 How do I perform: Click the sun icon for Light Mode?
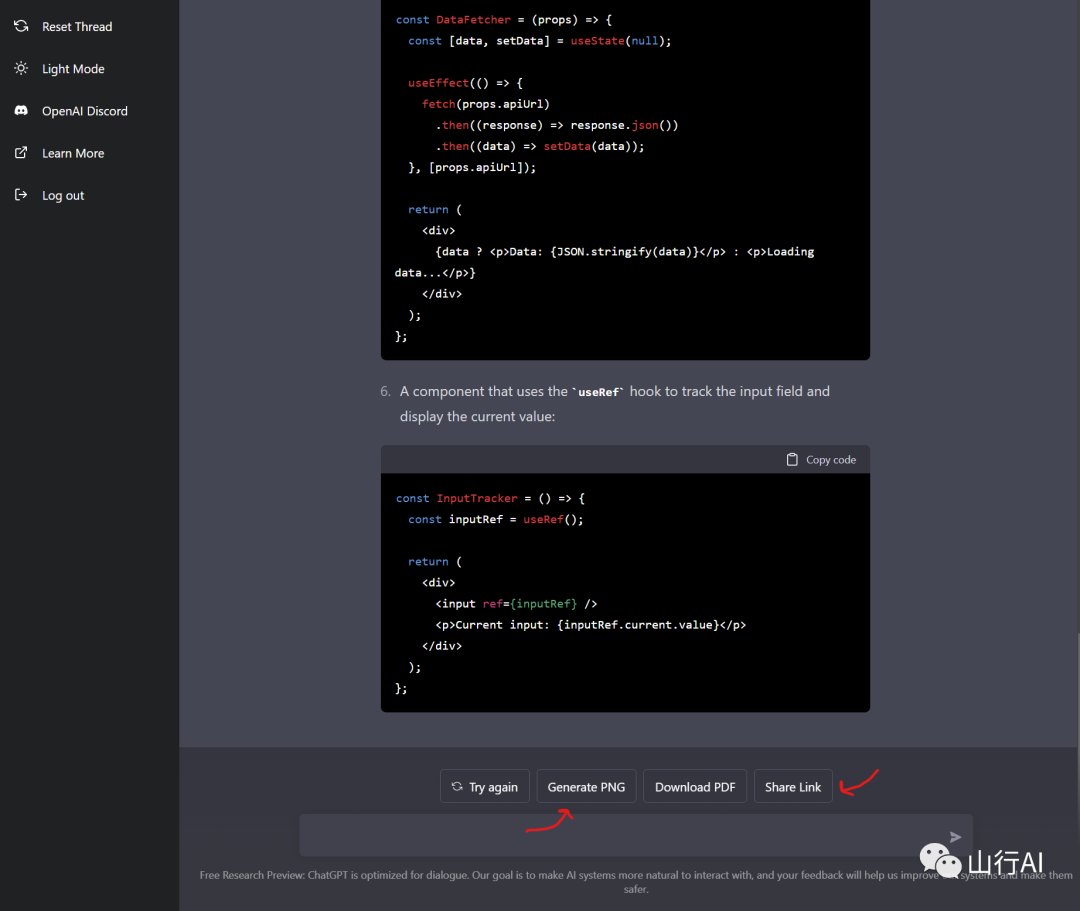pos(21,69)
